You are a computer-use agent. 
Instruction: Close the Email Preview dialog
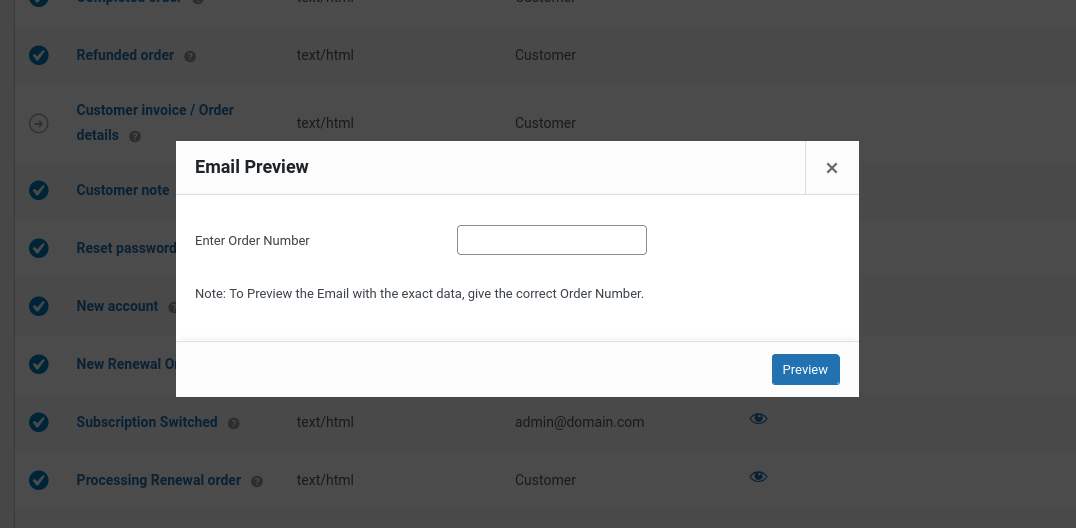831,168
